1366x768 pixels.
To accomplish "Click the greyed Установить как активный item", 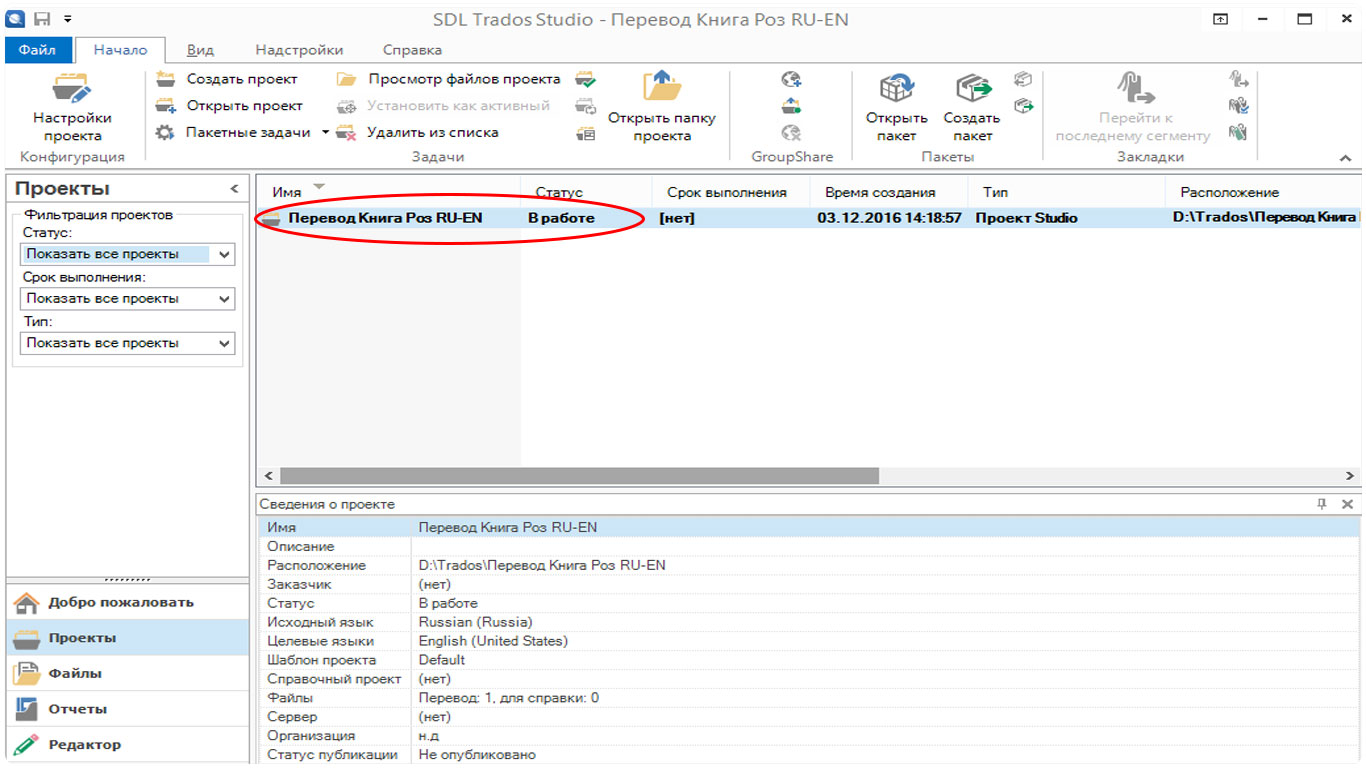I will click(443, 106).
